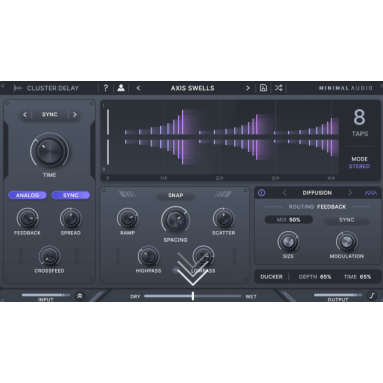Click the DIFFUSION effect title
This screenshot has width=383, height=383.
317,193
